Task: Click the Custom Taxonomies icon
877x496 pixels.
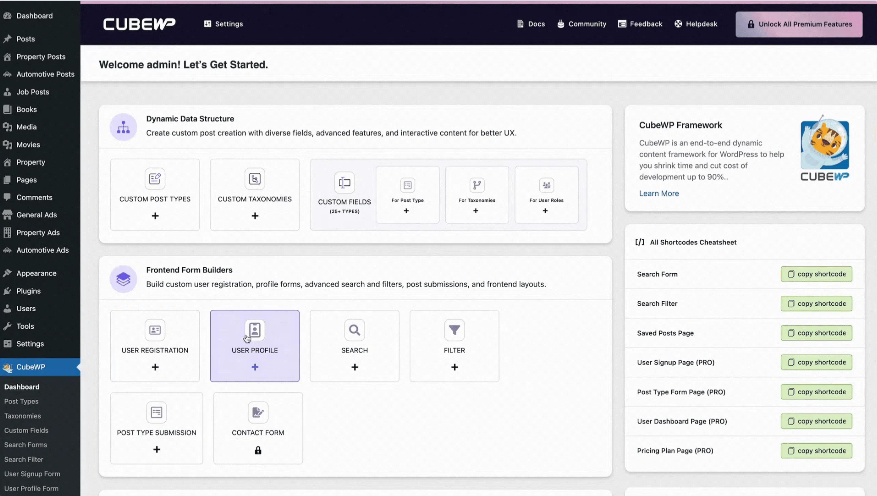Action: 254,178
